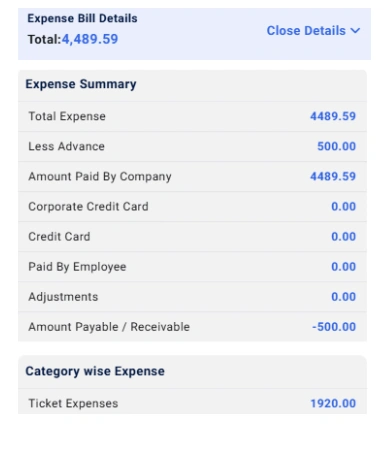Select the Ticket Expenses row label

coord(73,404)
